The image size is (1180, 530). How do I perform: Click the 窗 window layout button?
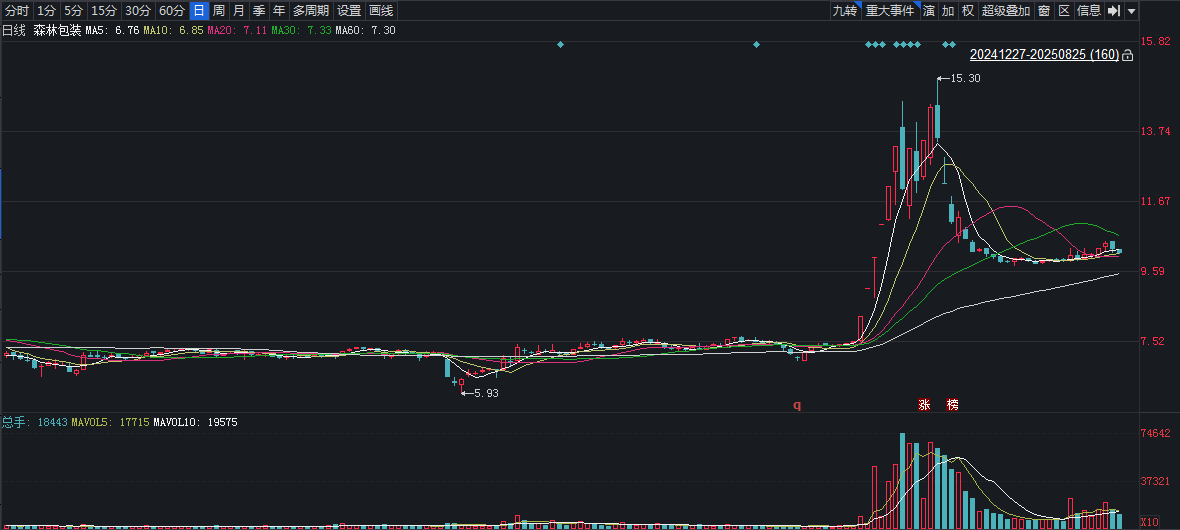pyautogui.click(x=1045, y=11)
